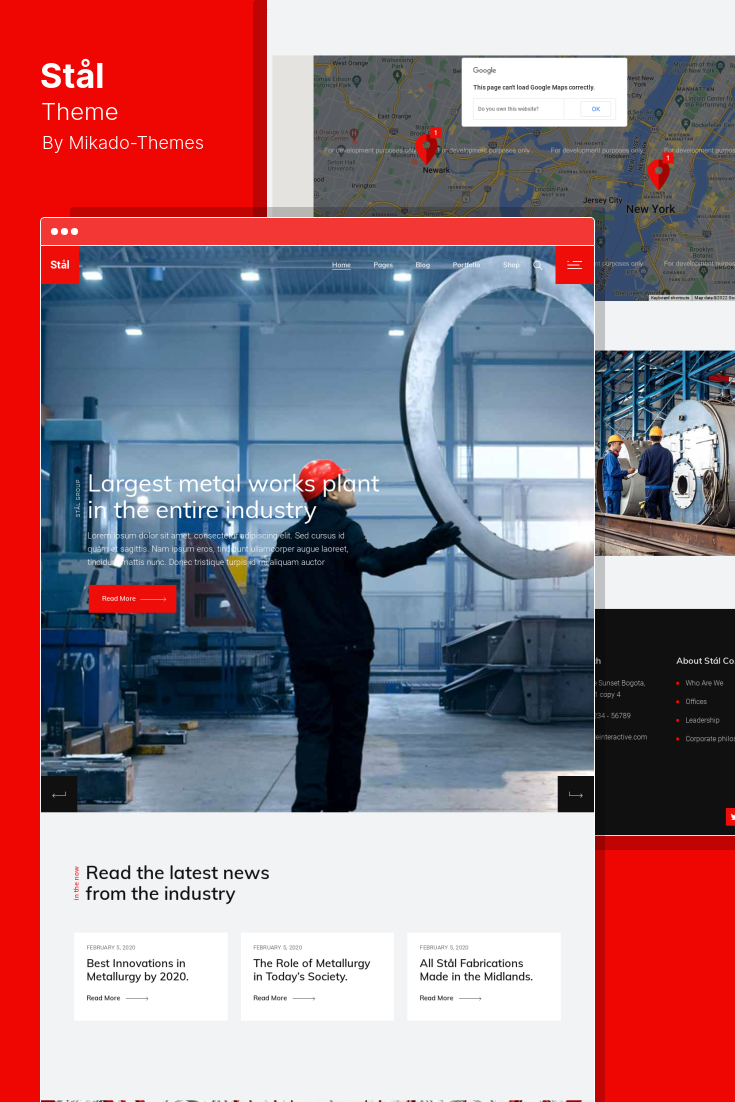Viewport: 735px width, 1102px height.
Task: Click the 'Offices' footer link
Action: pyautogui.click(x=696, y=701)
